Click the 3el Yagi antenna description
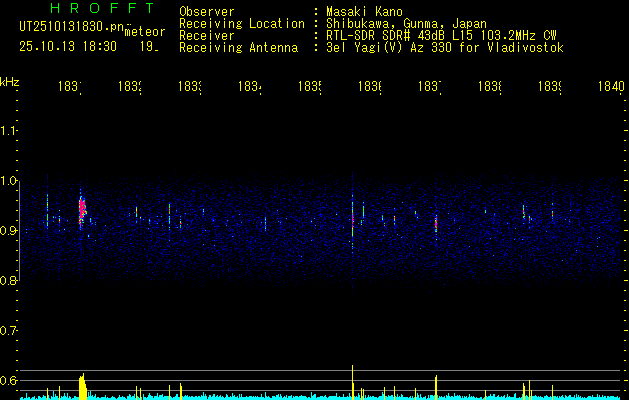The width and height of the screenshot is (629, 400). pyautogui.click(x=442, y=47)
